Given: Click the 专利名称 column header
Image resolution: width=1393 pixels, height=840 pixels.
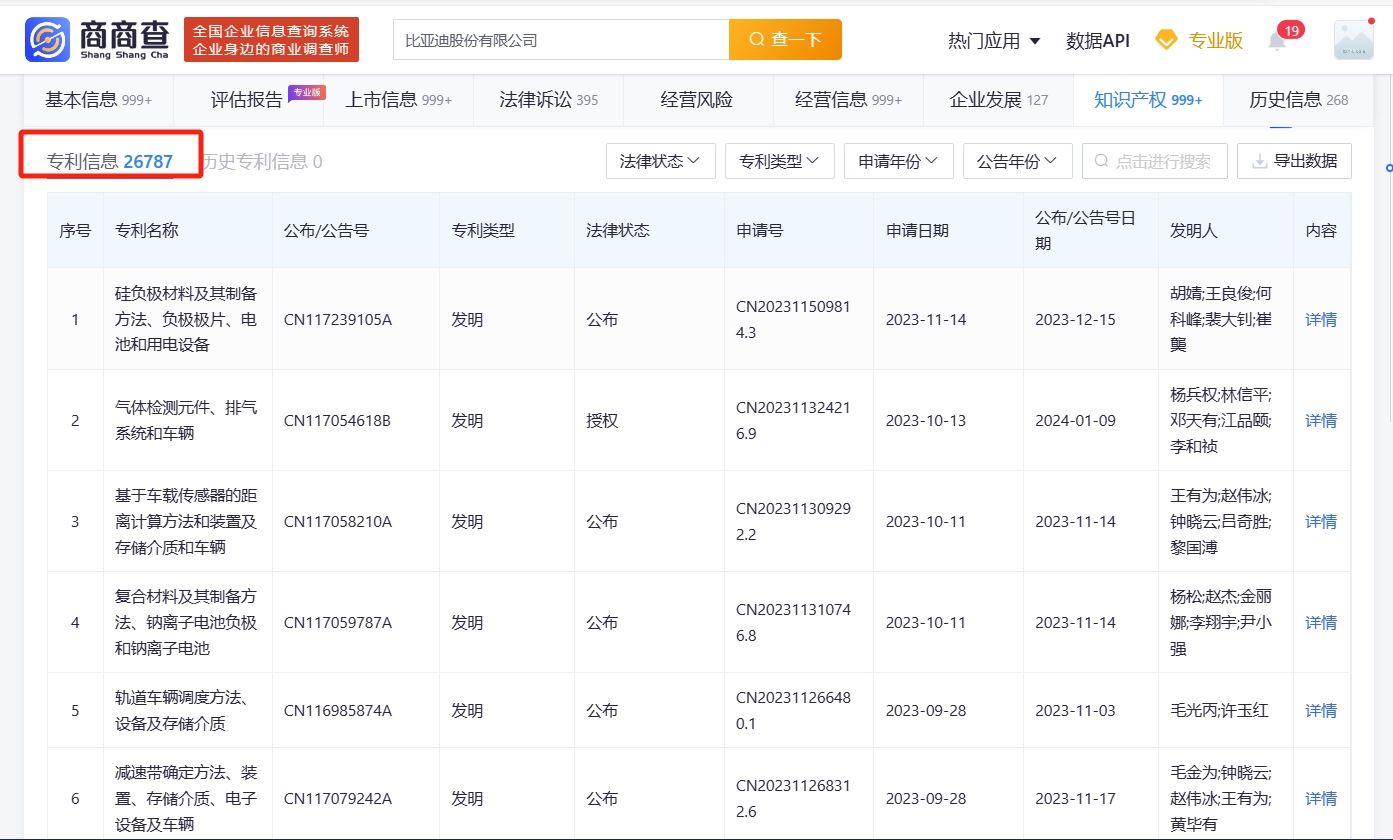Looking at the screenshot, I should (x=147, y=230).
